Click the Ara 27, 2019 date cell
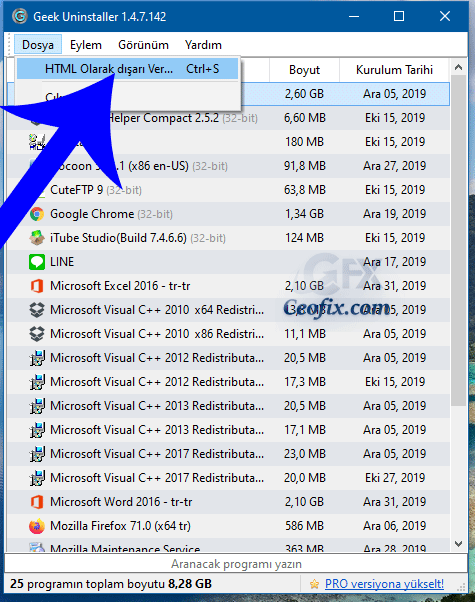Screen dimensions: 475x602 tap(394, 166)
